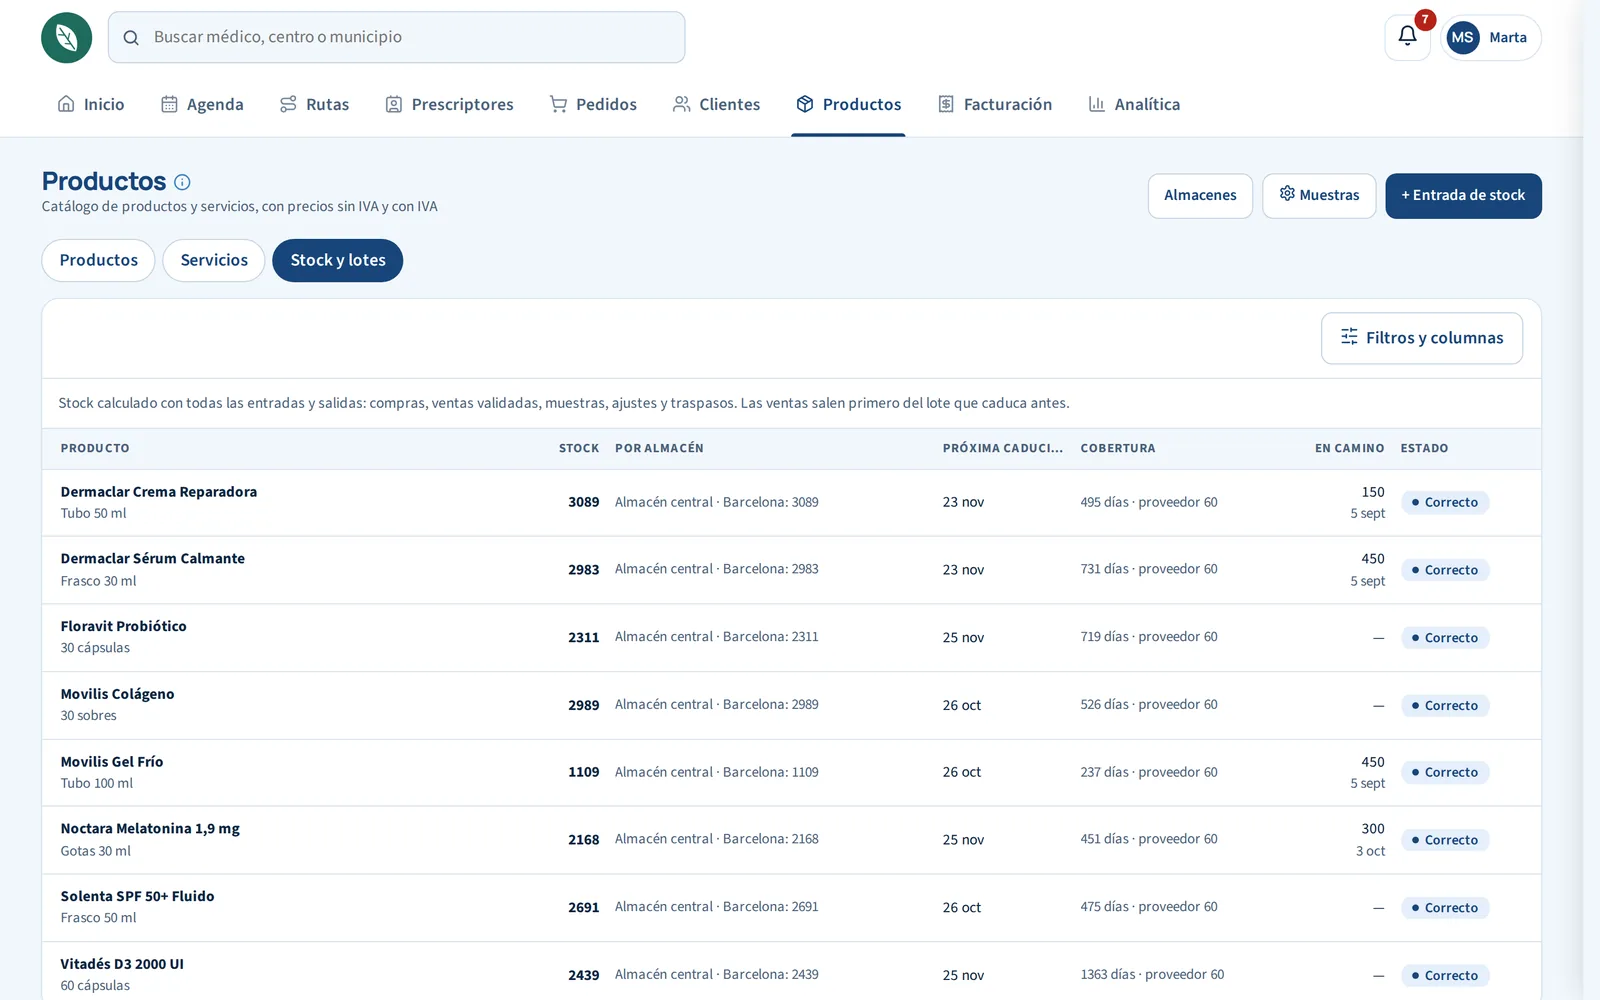Click the green leaf app logo
This screenshot has height=1000, width=1600.
click(x=67, y=38)
